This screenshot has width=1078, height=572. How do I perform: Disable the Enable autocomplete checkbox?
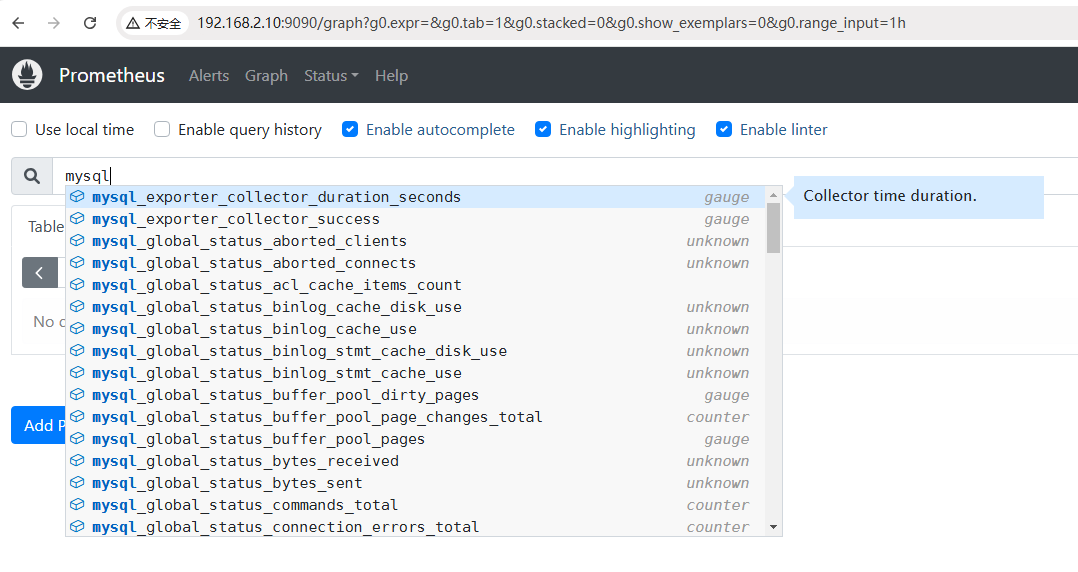pyautogui.click(x=350, y=129)
